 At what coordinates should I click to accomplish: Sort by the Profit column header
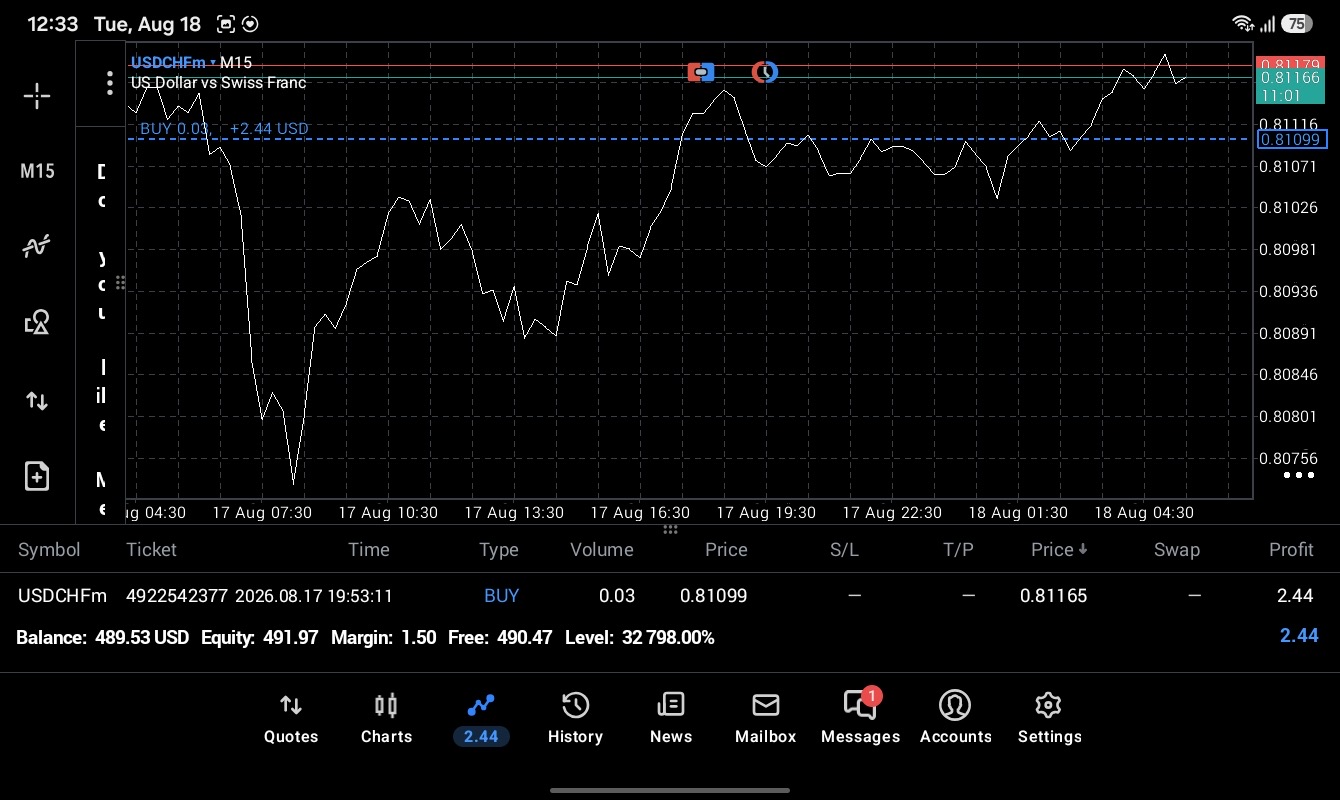(x=1291, y=549)
